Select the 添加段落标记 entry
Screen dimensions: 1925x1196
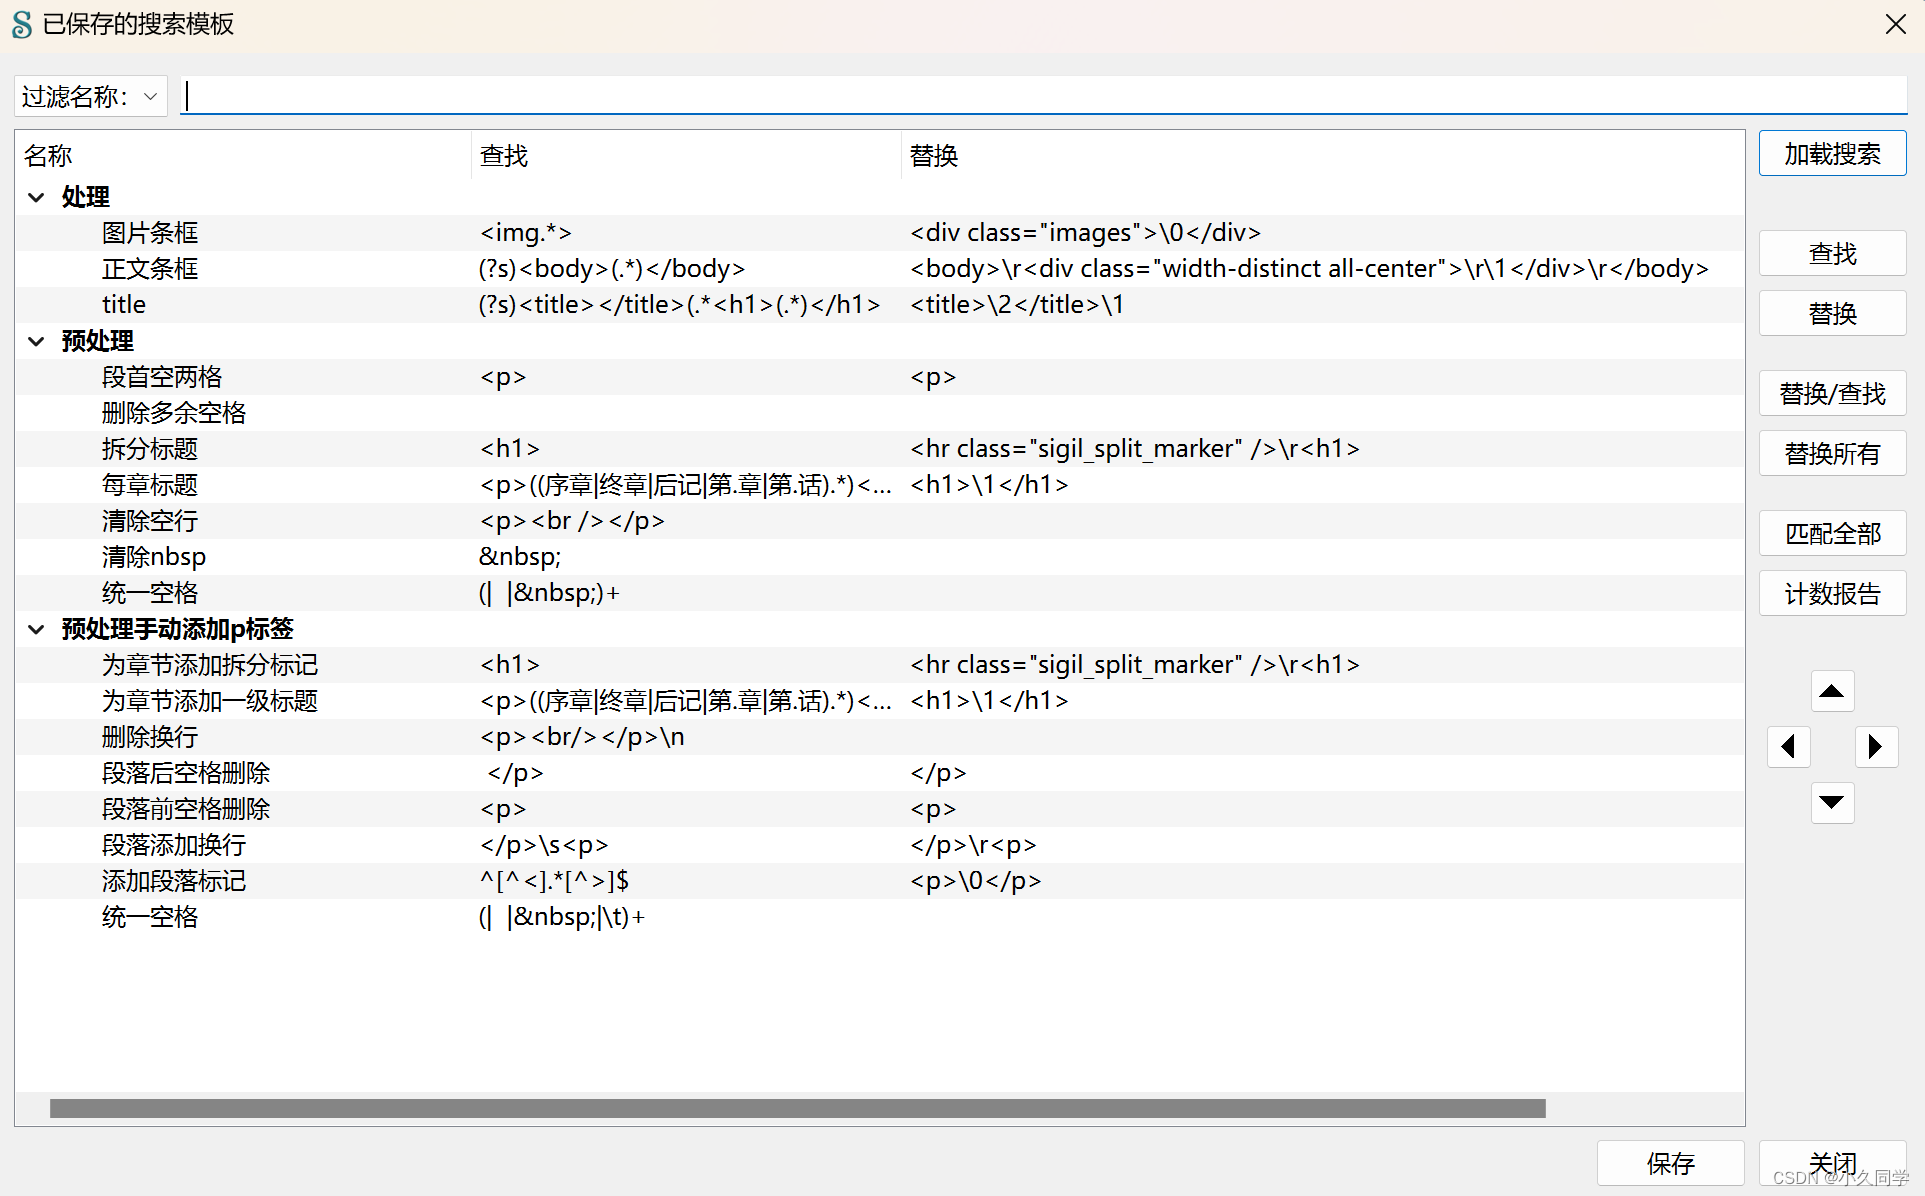coord(173,881)
